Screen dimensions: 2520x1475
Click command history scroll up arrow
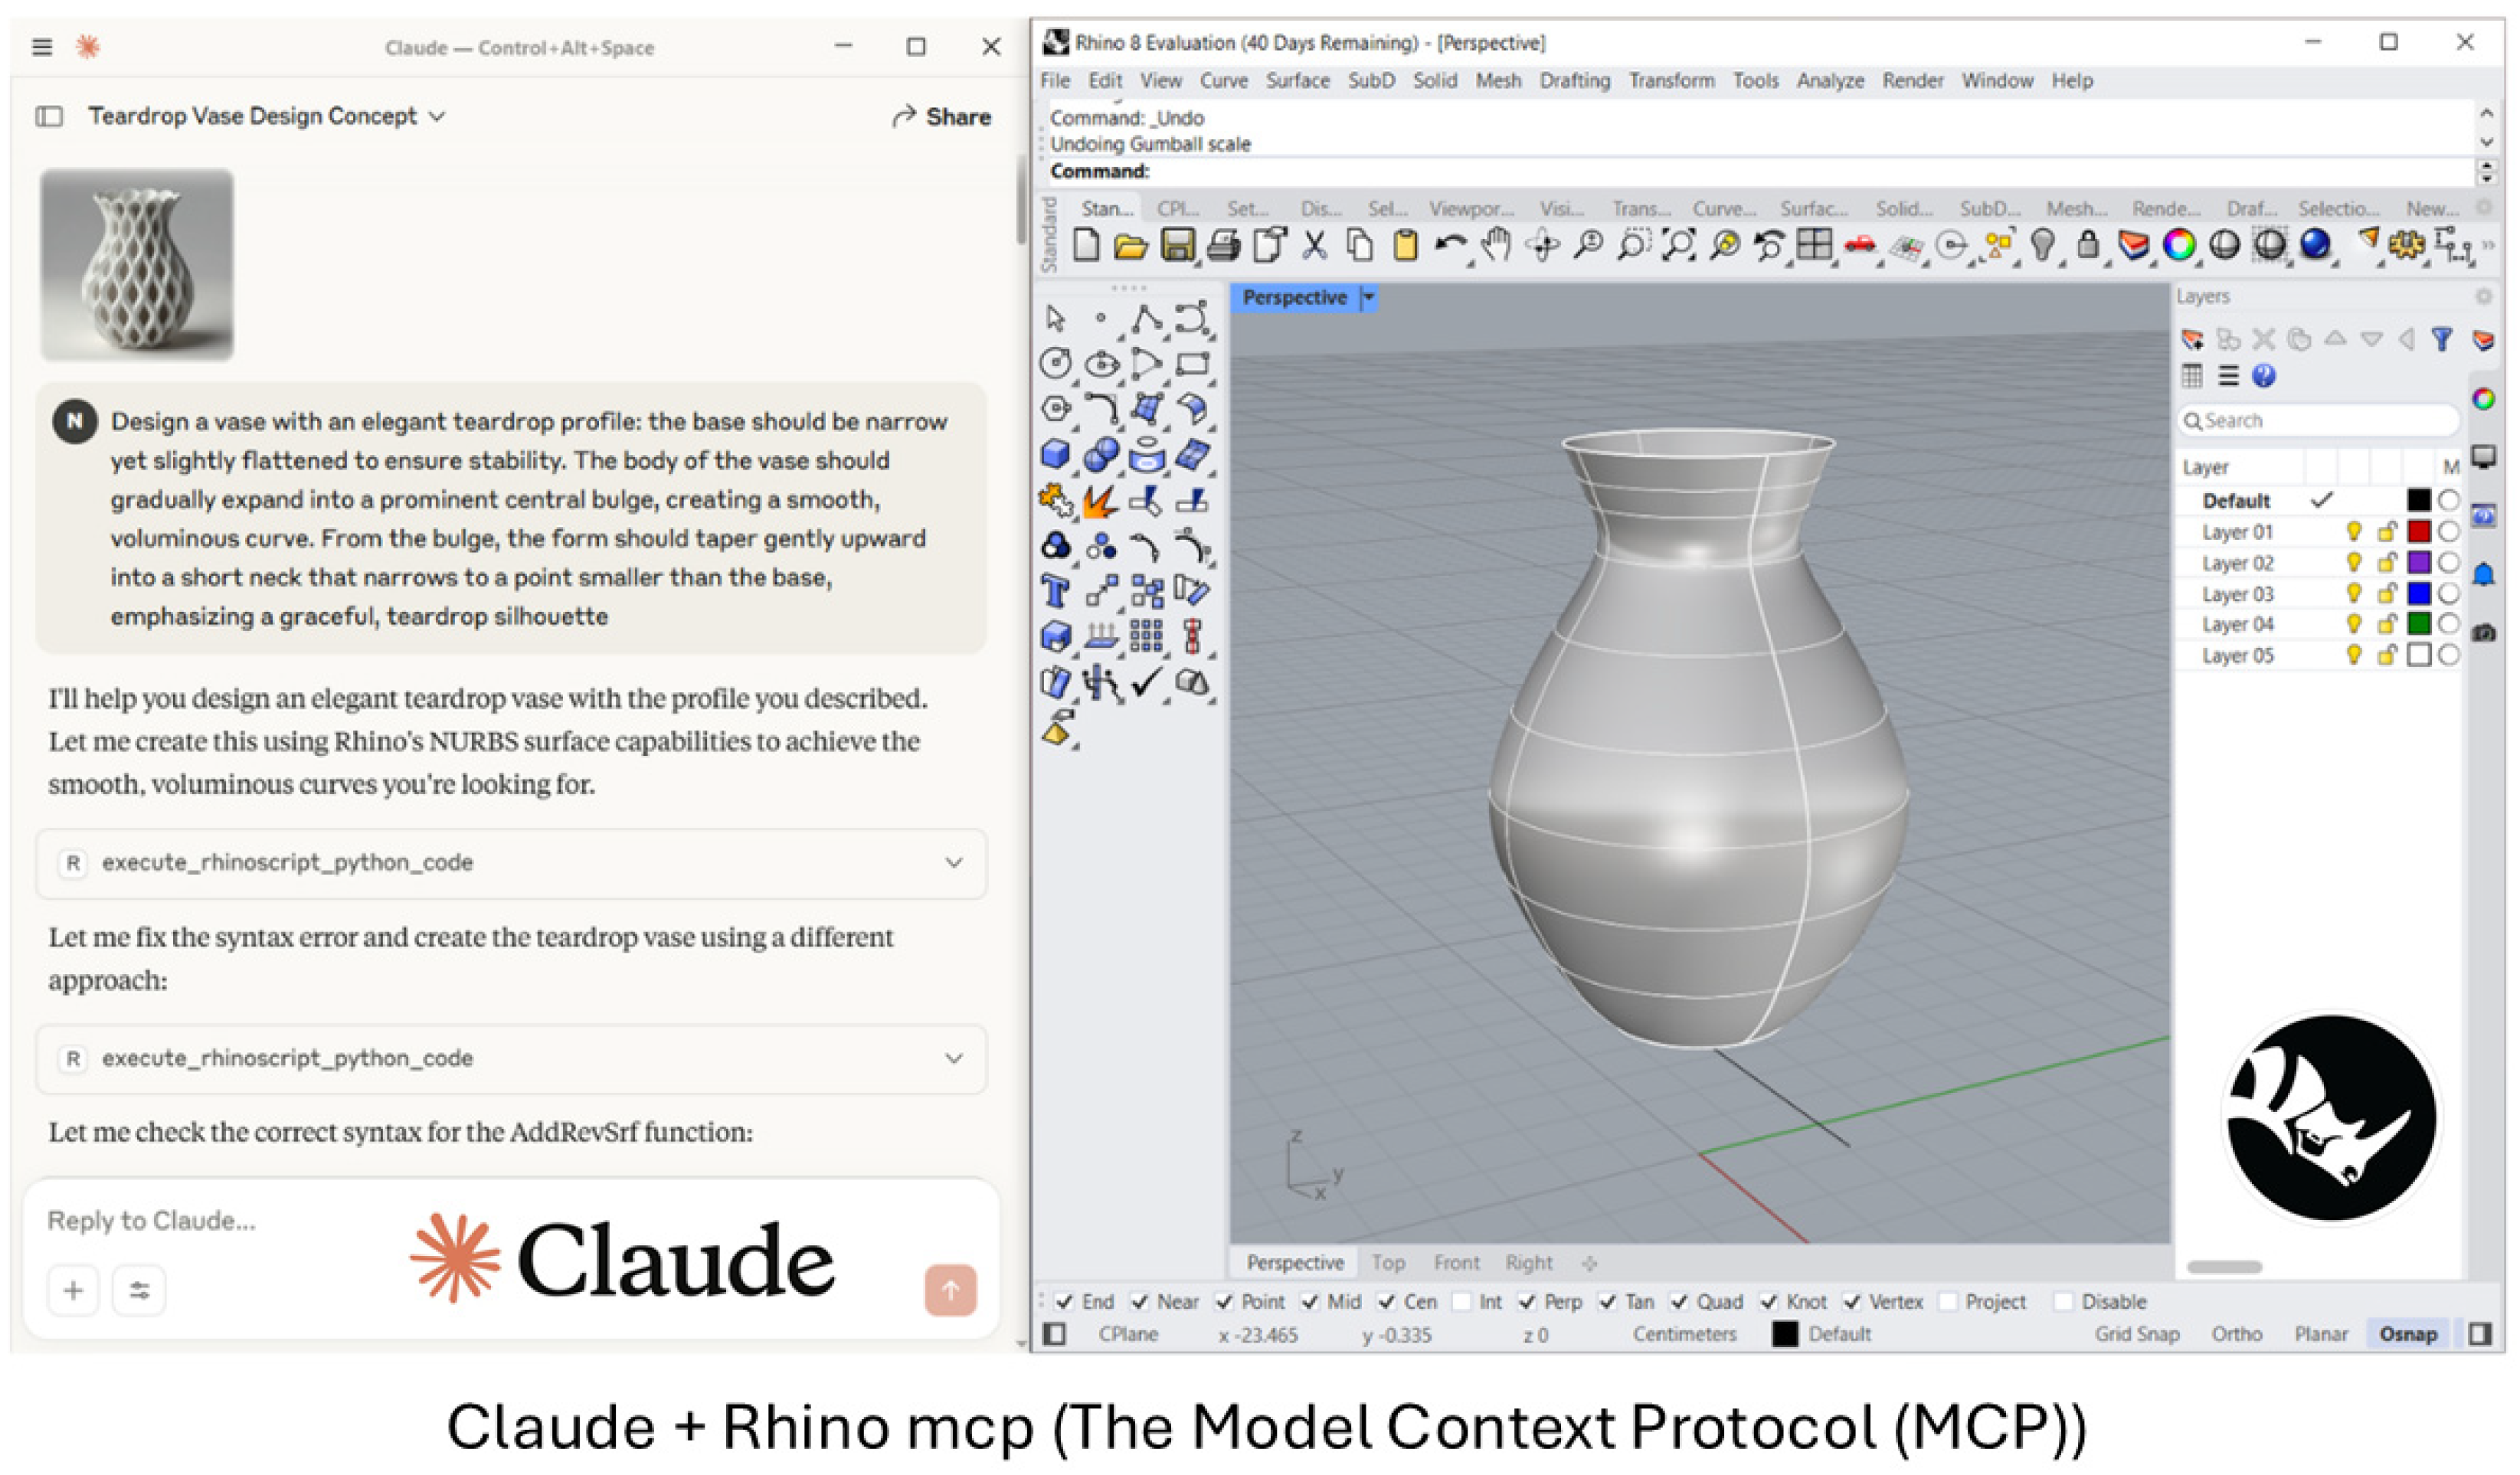coord(2486,114)
